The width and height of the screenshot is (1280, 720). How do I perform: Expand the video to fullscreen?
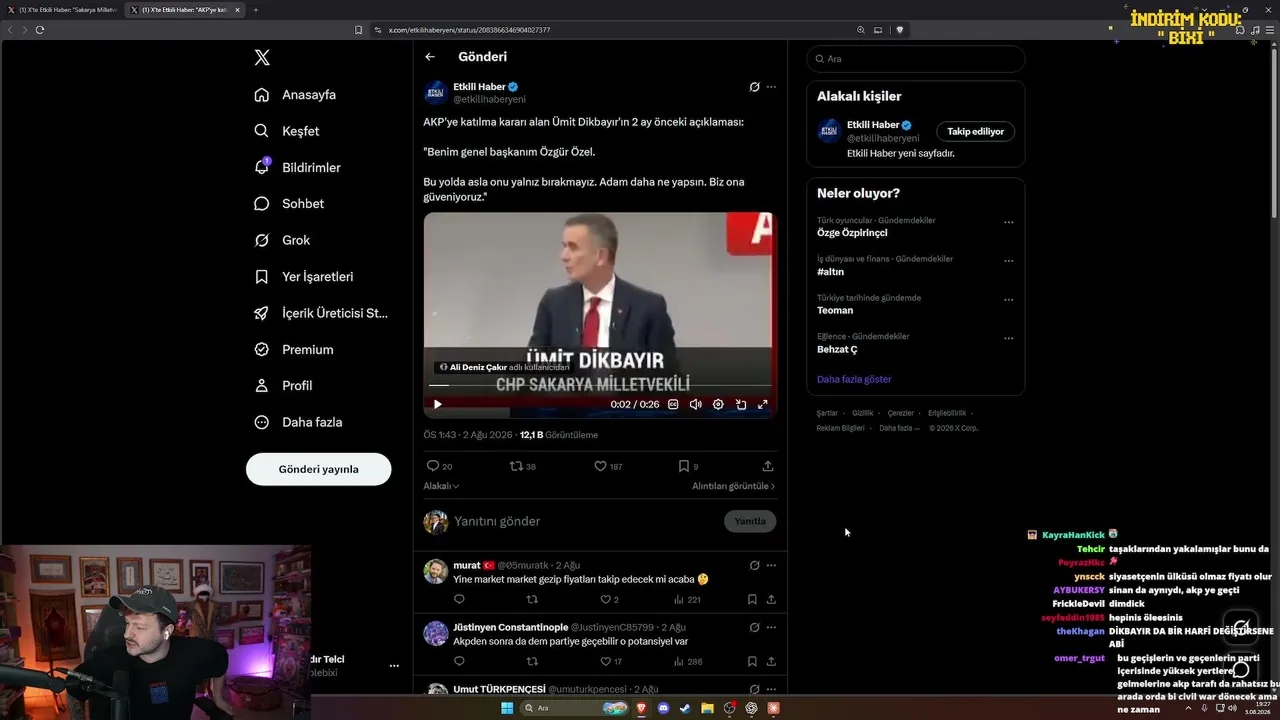(x=763, y=404)
